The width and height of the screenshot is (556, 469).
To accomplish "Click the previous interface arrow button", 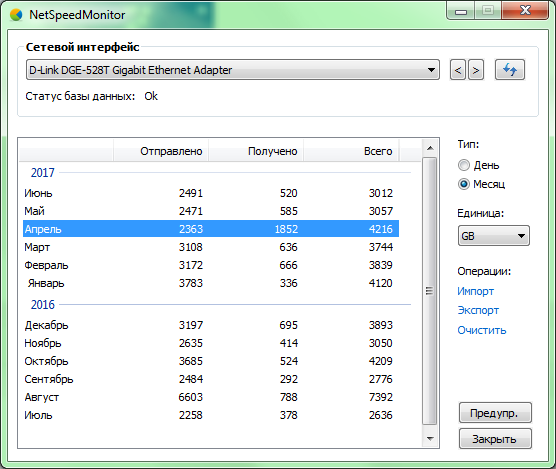I will click(458, 70).
